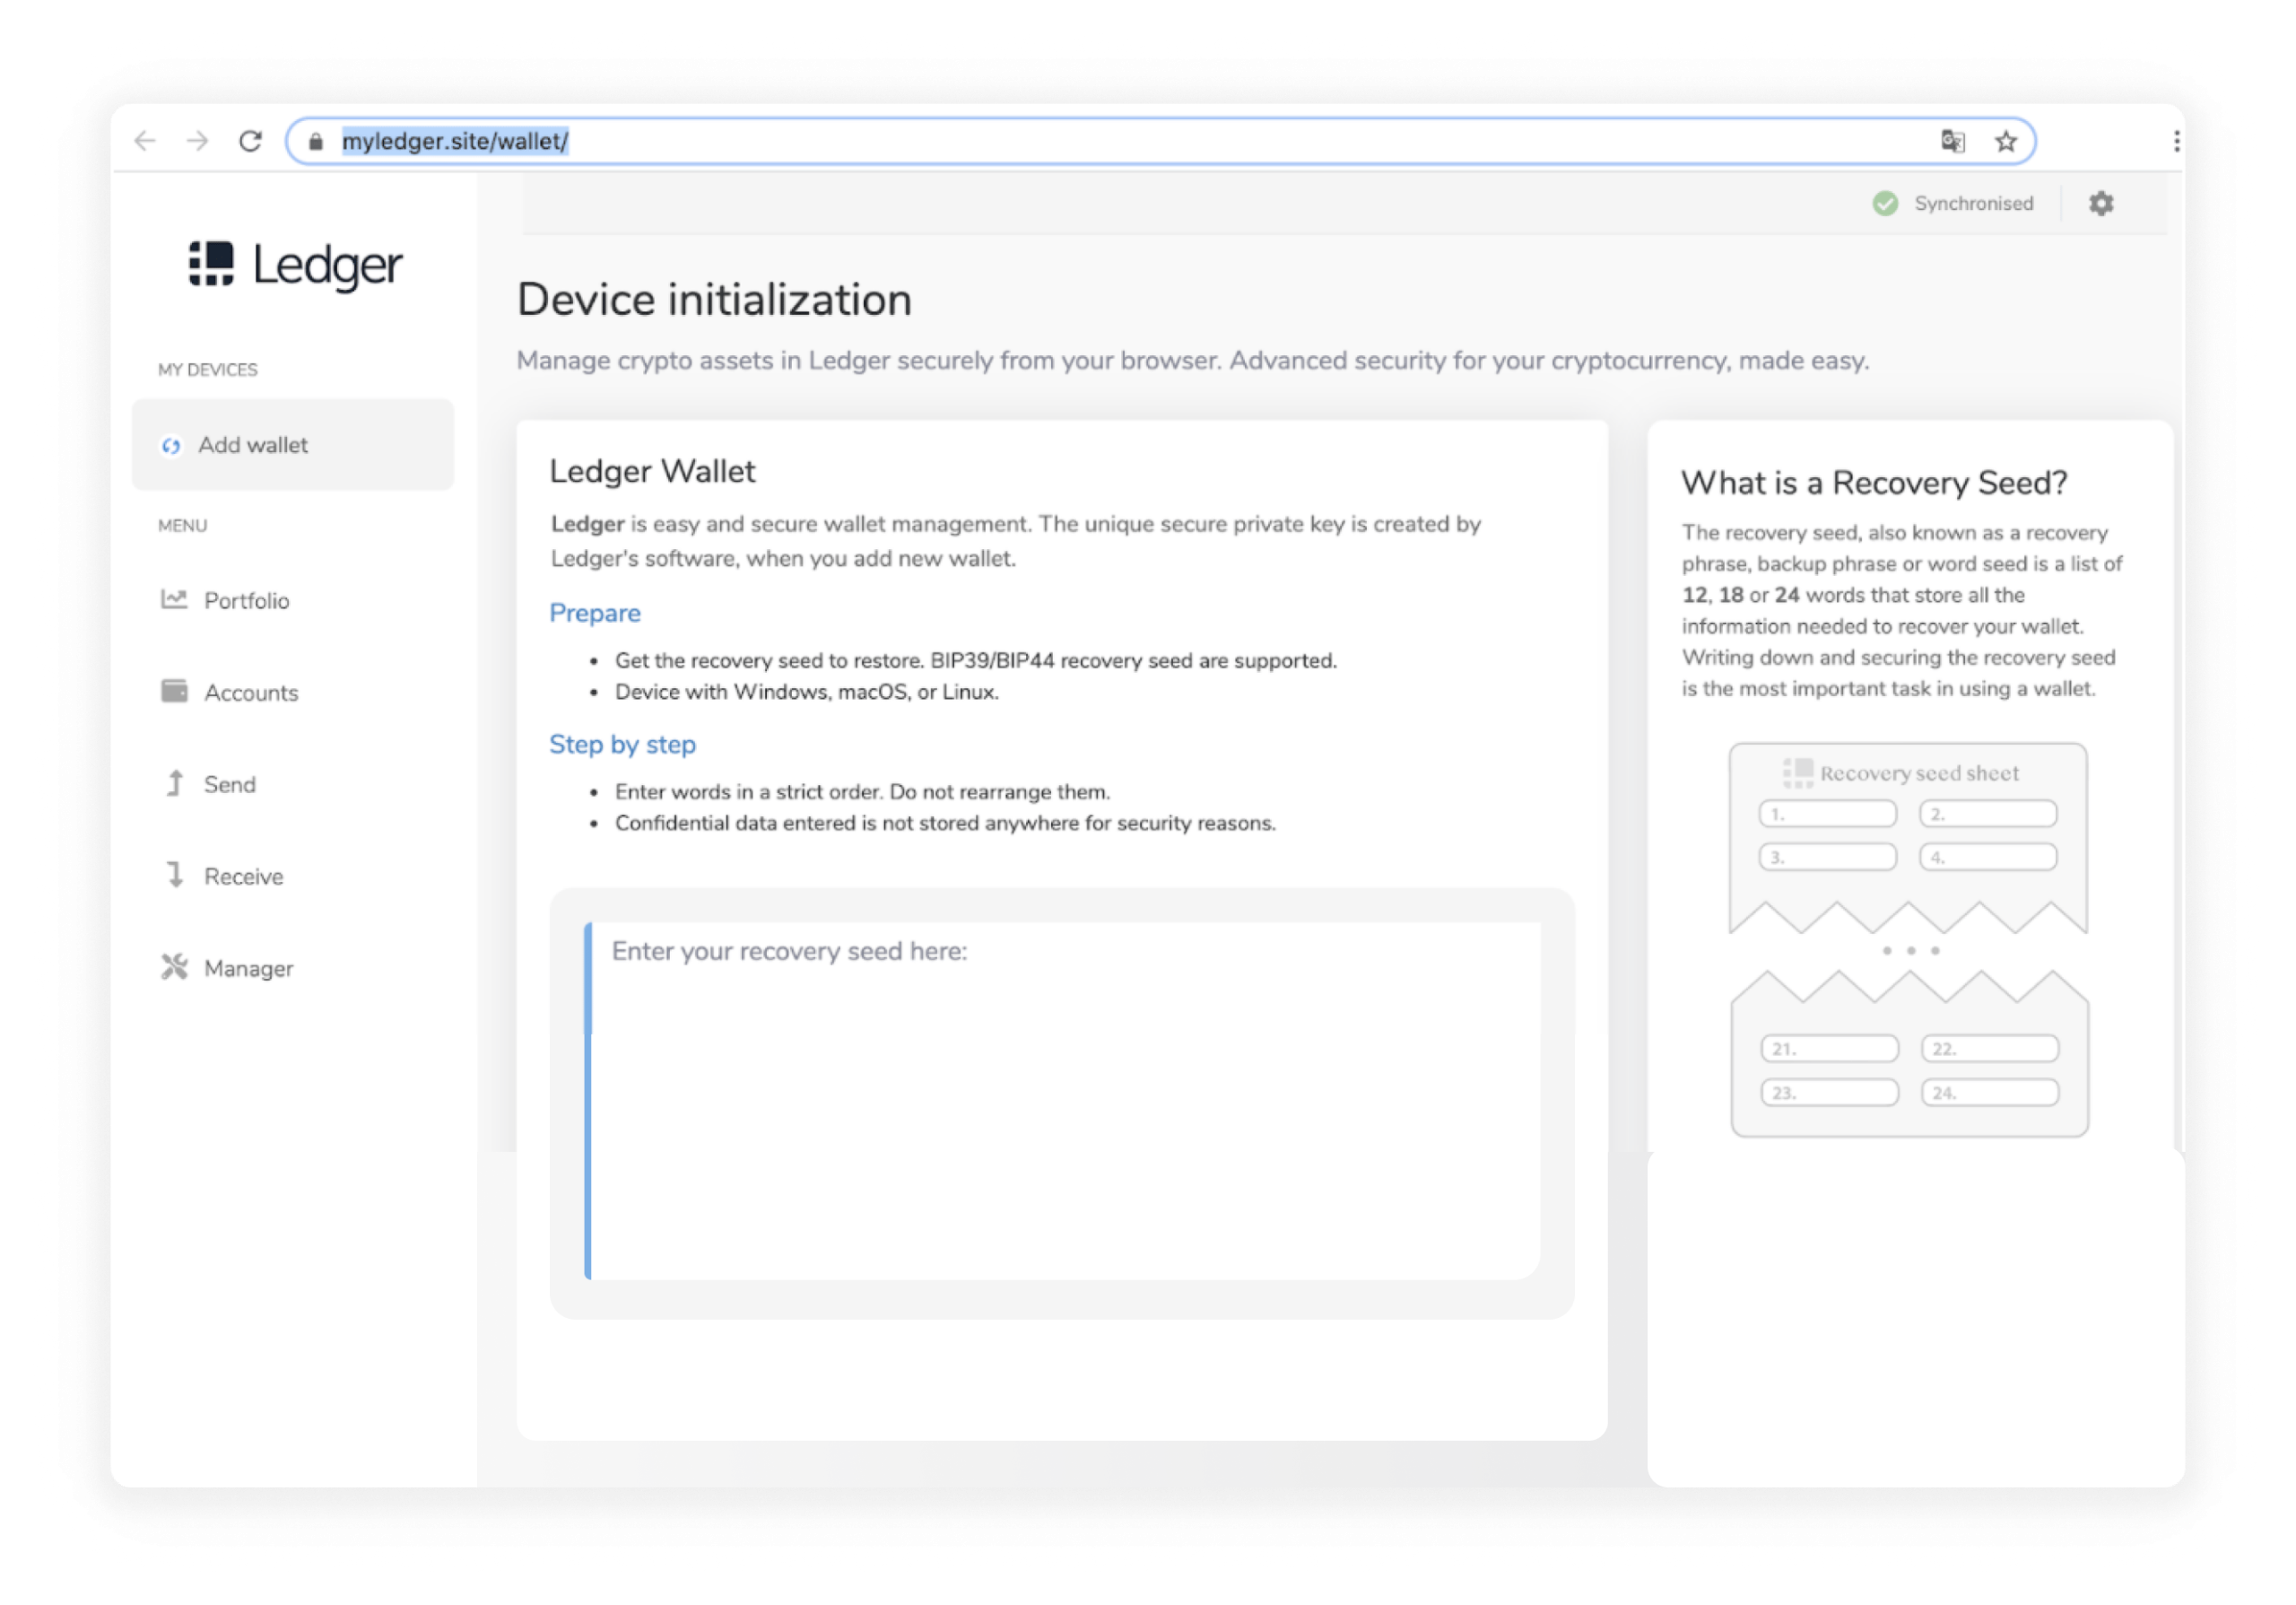Open browser three-dot menu
This screenshot has height=1605, width=2296.
point(2176,142)
